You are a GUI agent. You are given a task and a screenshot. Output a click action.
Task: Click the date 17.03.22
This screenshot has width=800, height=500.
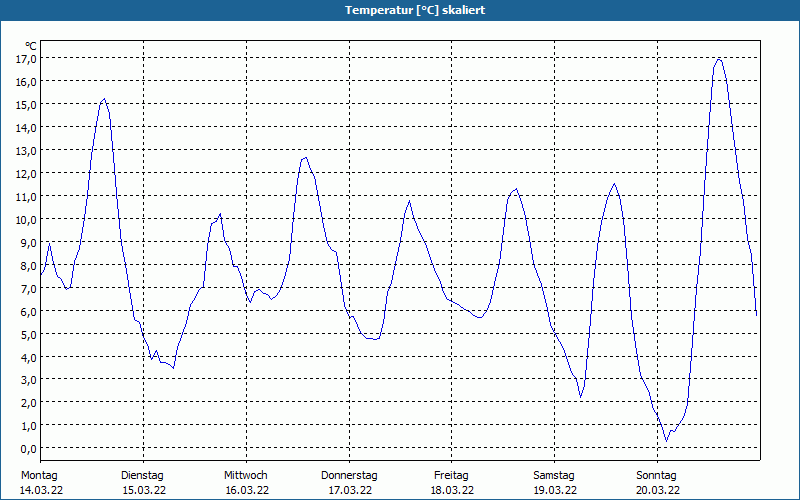click(350, 490)
